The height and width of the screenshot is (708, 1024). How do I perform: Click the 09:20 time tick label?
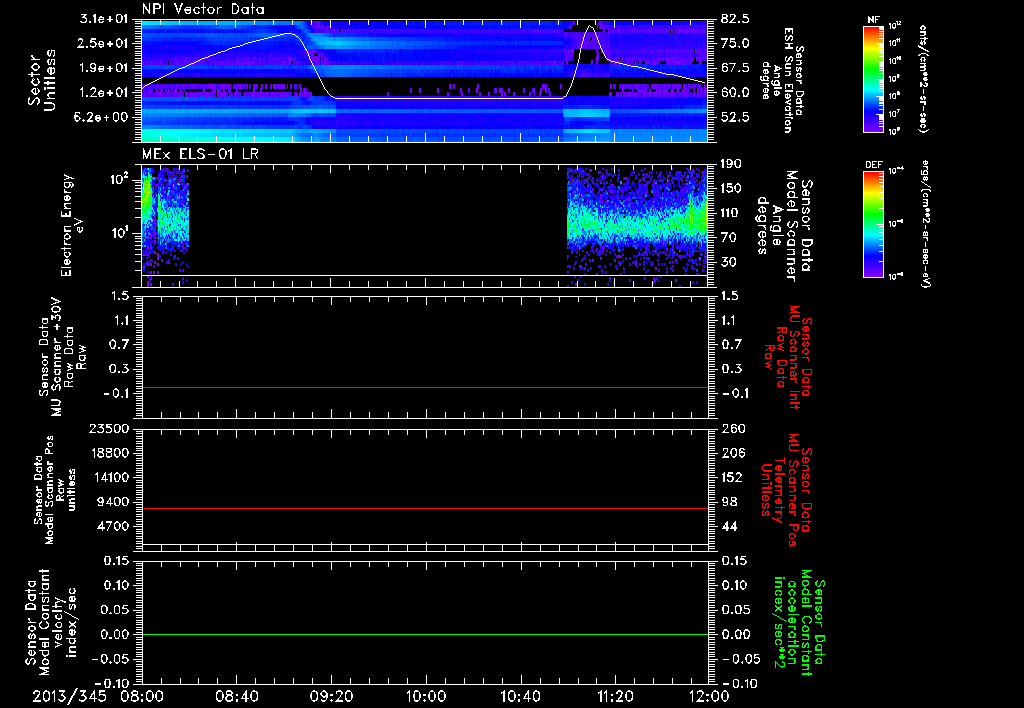[331, 696]
